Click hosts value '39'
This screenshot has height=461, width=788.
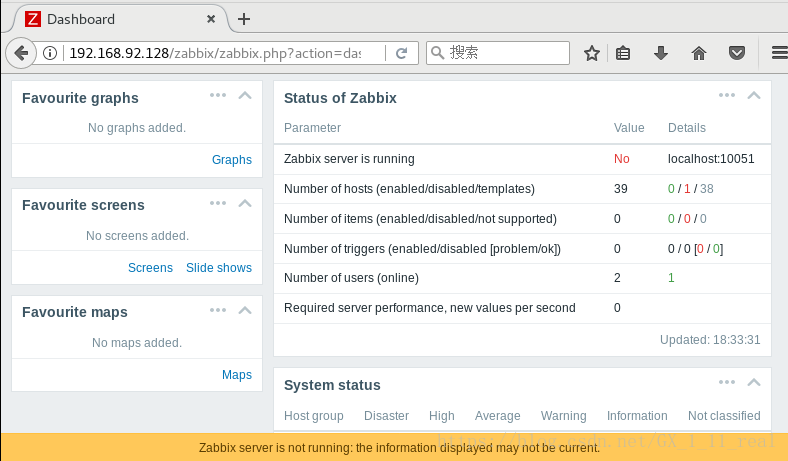click(621, 189)
